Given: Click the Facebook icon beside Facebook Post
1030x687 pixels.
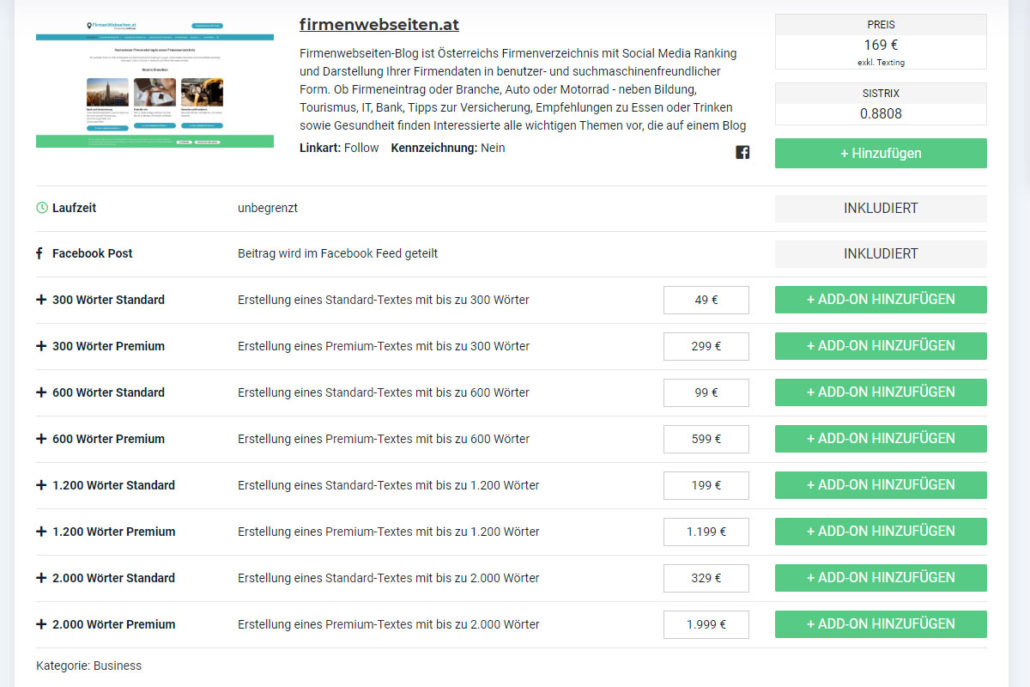Looking at the screenshot, I should [x=41, y=254].
